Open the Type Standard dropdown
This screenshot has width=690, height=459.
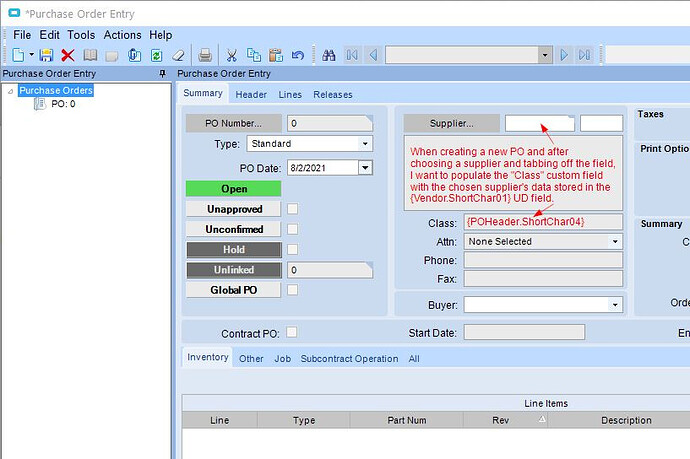[365, 144]
